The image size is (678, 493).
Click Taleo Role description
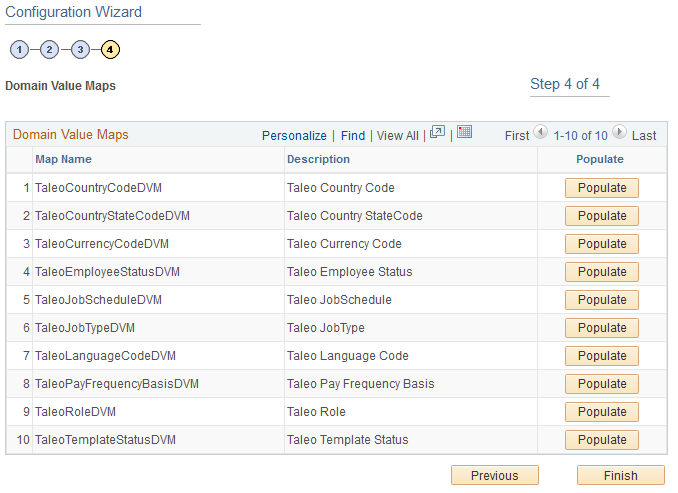(317, 412)
